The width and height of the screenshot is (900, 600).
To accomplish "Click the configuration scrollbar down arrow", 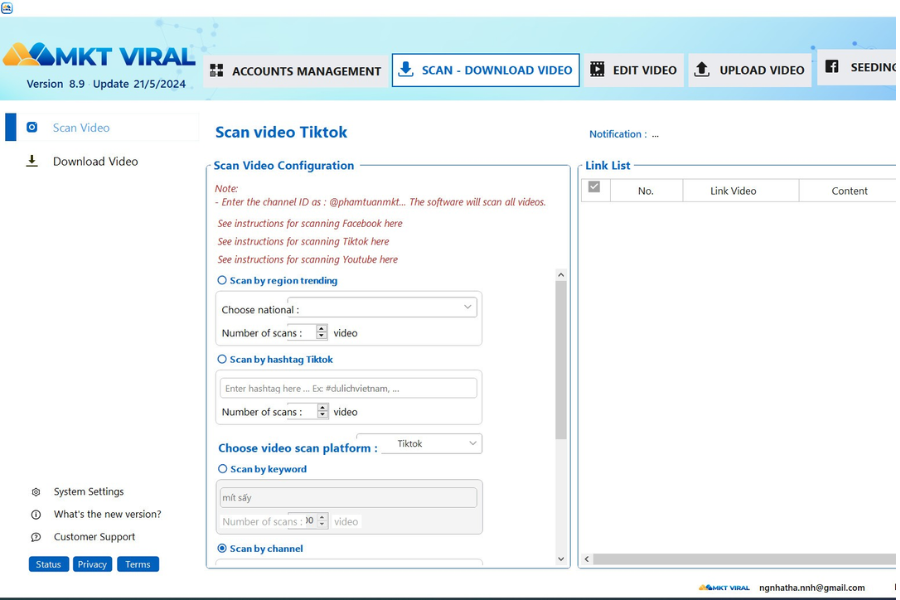I will [561, 559].
